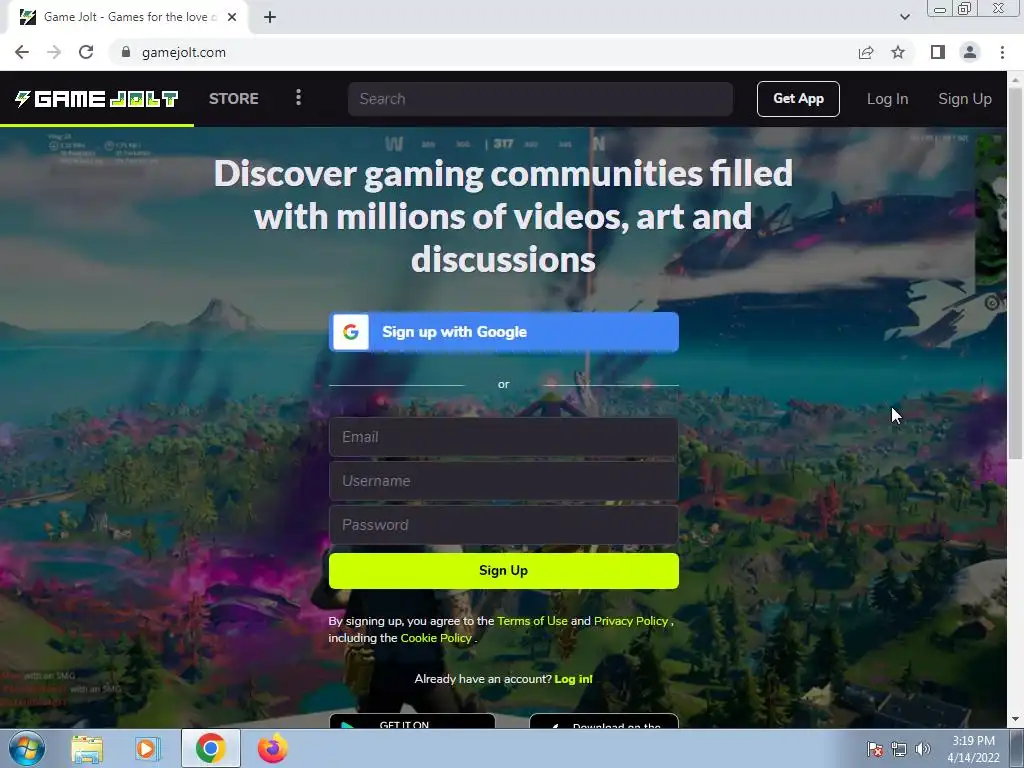The width and height of the screenshot is (1024, 768).
Task: Focus the Username field
Action: click(504, 481)
